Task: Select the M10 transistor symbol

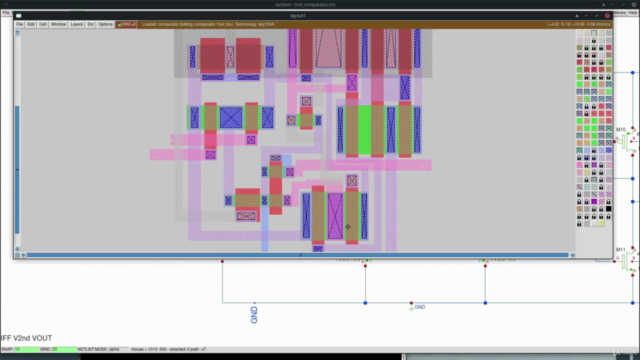Action: tap(627, 141)
